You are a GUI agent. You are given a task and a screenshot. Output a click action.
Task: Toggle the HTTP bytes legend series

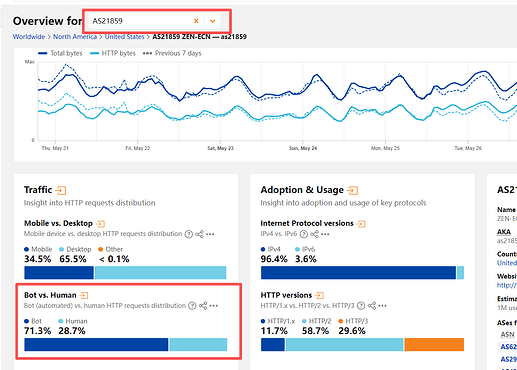(113, 53)
